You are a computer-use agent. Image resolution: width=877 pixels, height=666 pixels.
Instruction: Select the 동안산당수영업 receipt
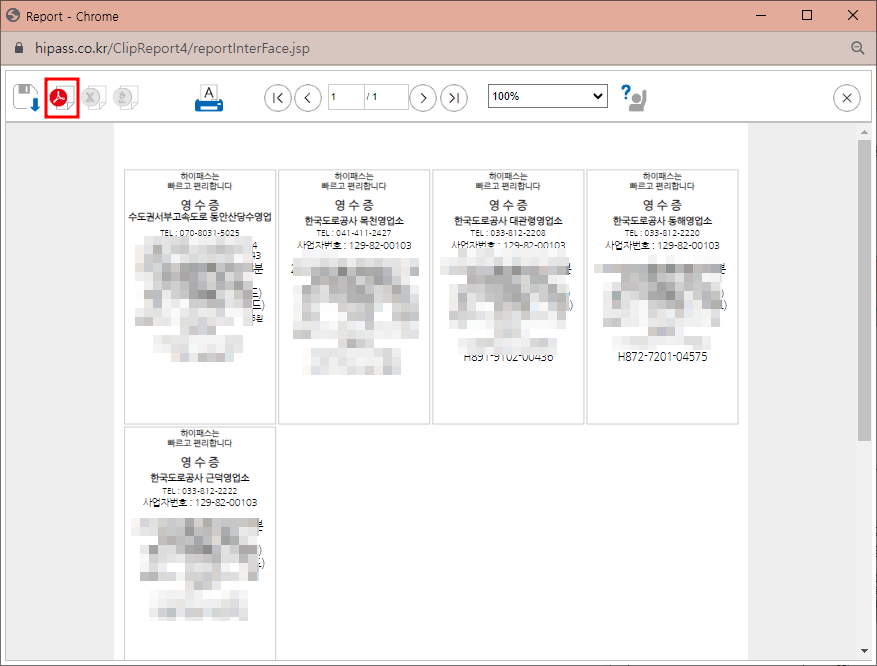[200, 297]
